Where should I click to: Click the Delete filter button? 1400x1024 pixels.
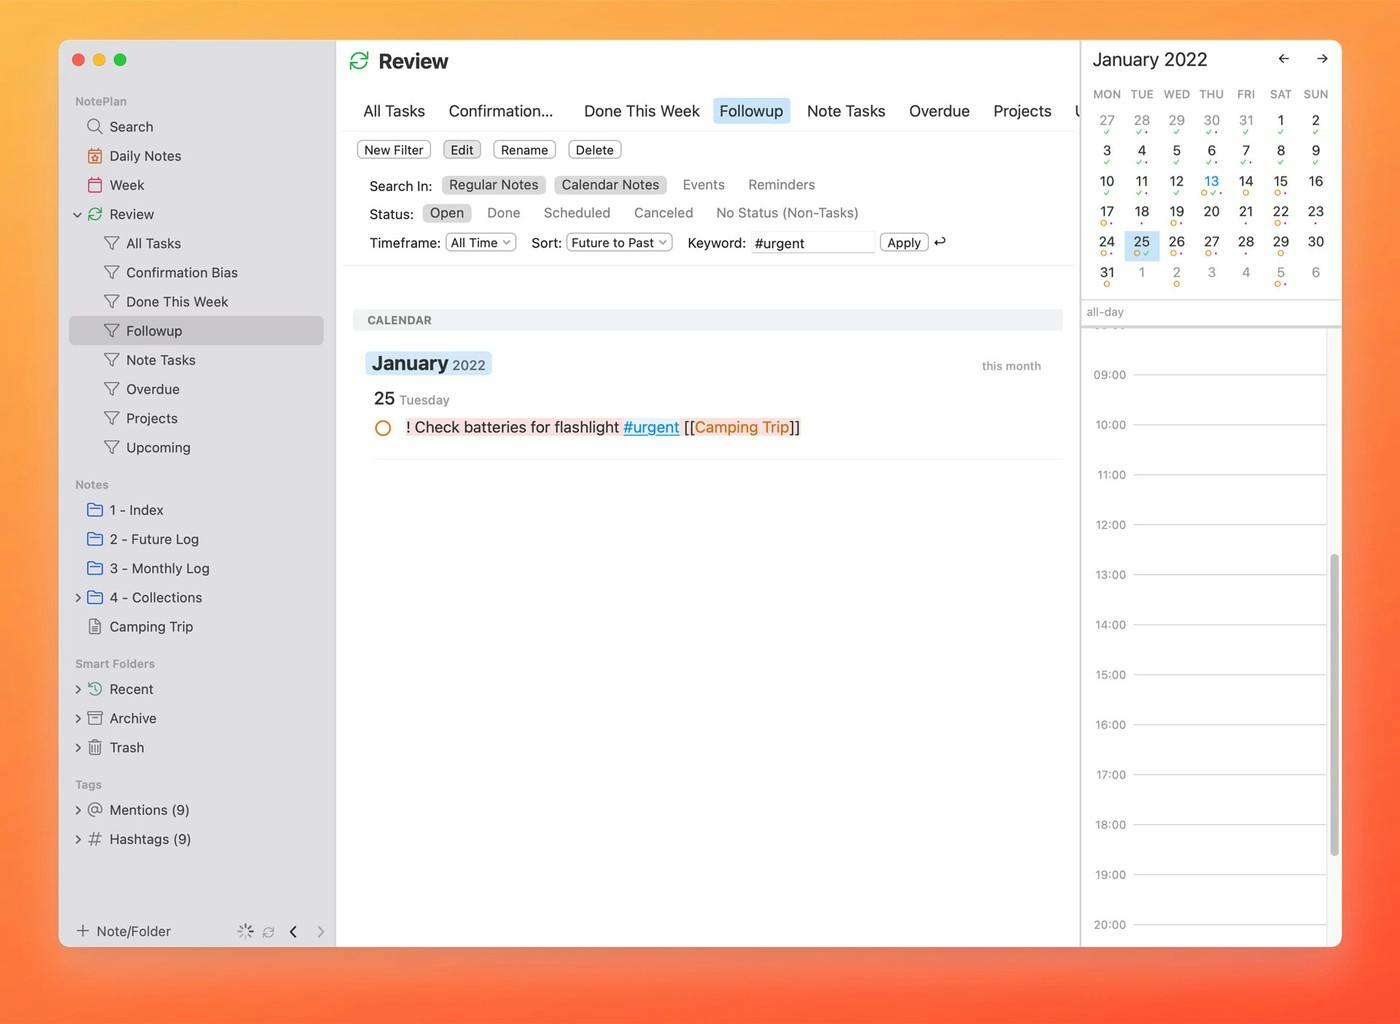pos(595,150)
